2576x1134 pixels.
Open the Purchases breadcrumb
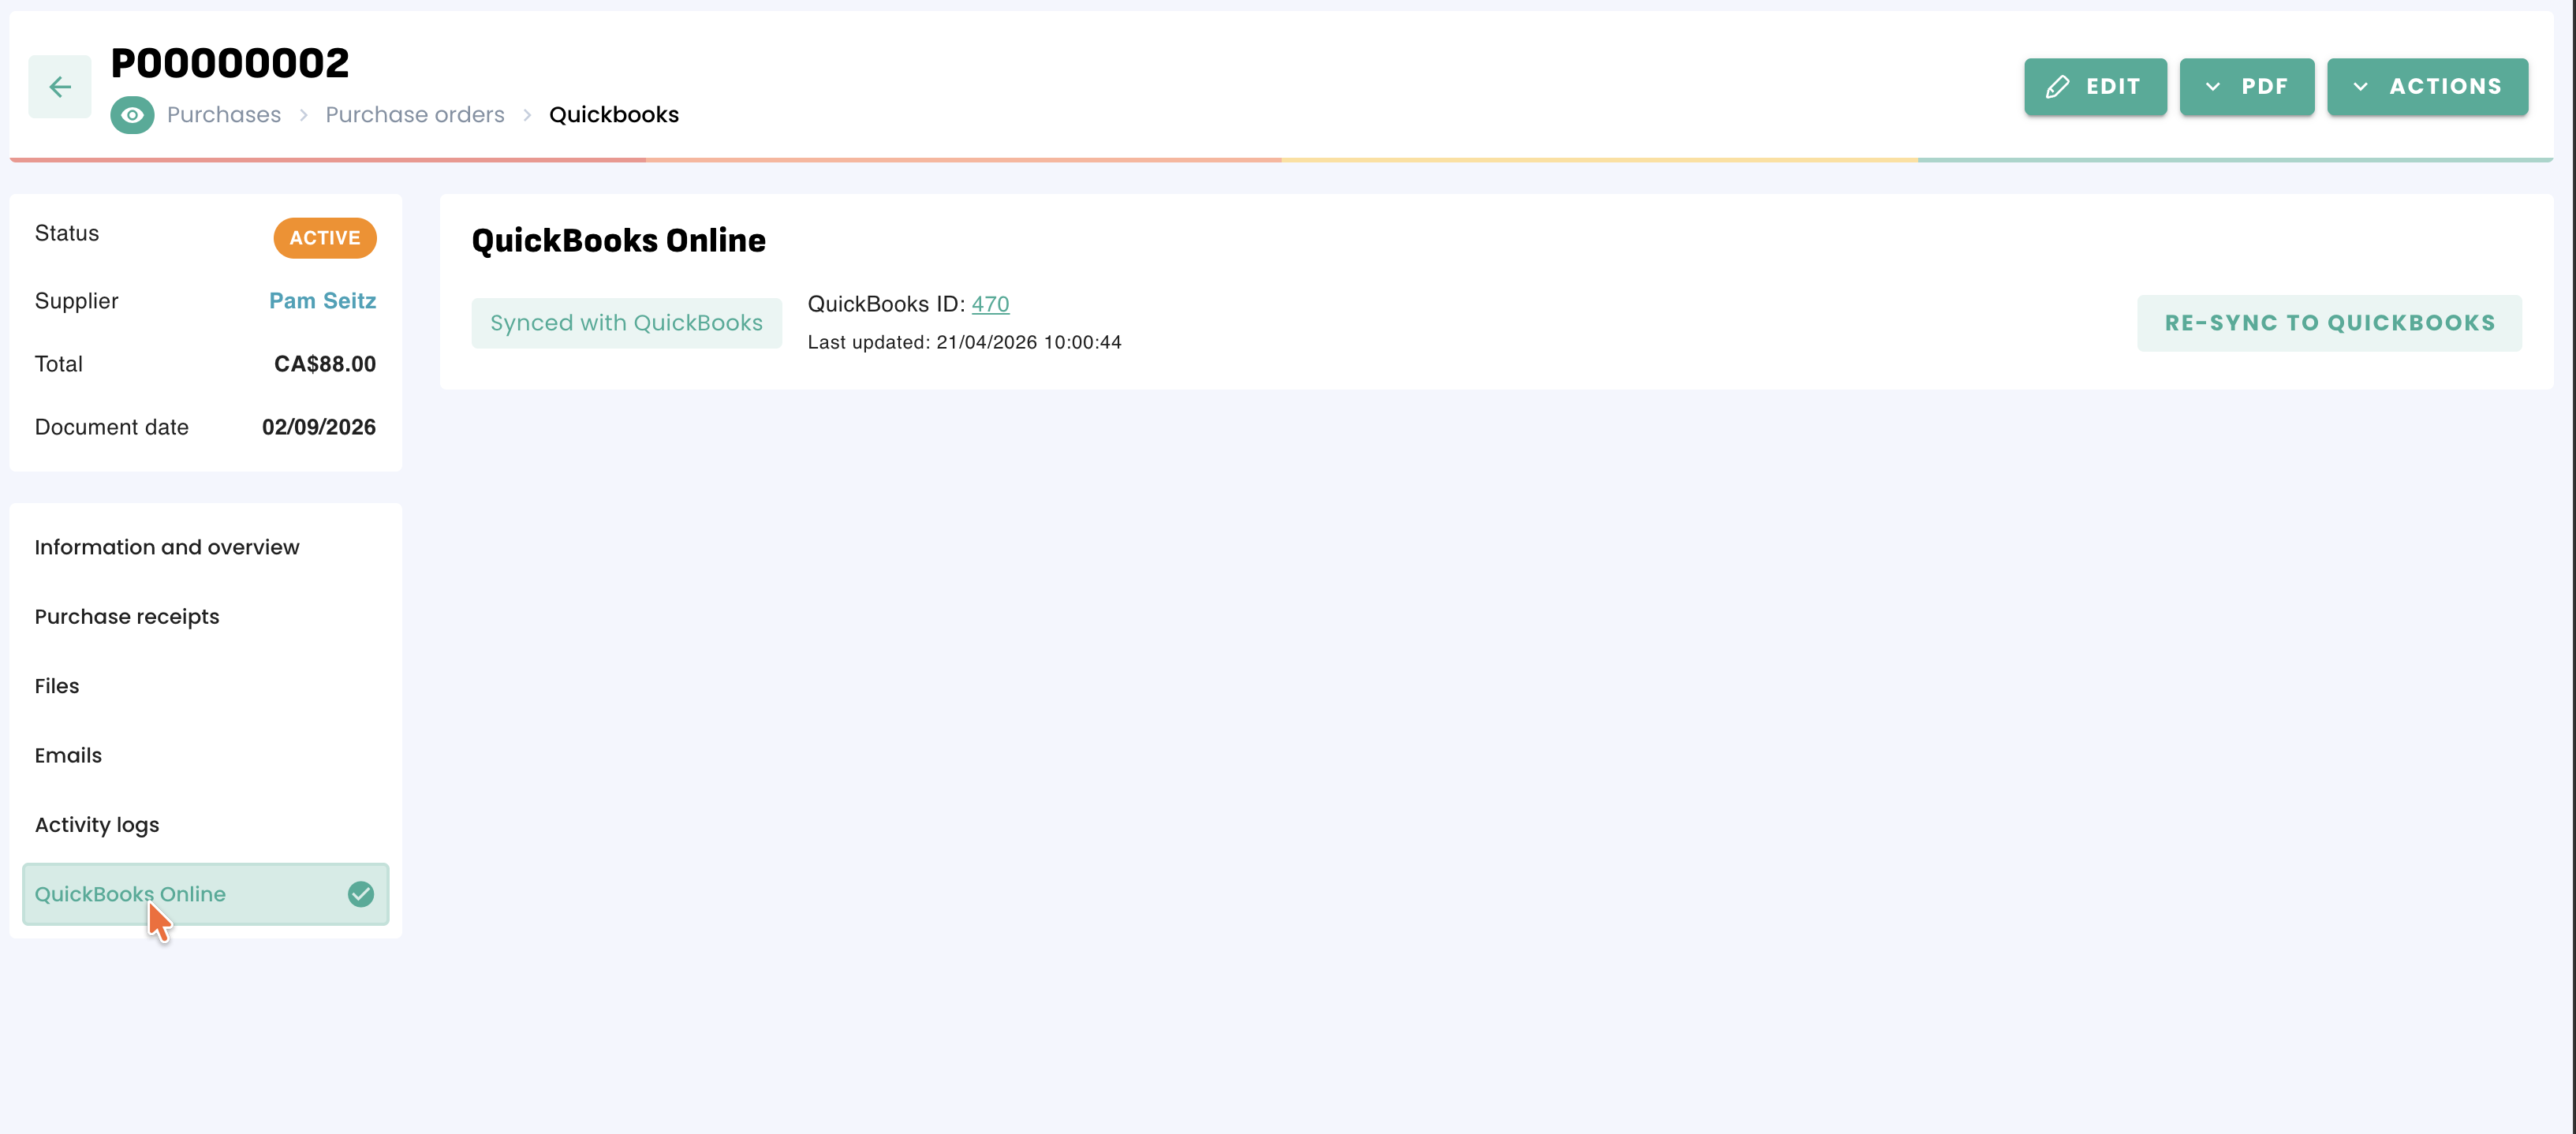tap(224, 115)
